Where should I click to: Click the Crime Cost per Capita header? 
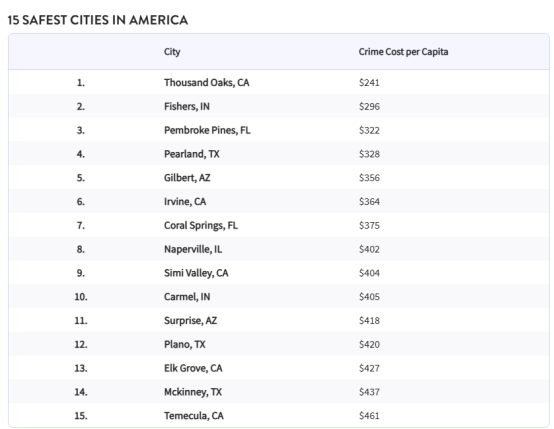click(x=403, y=52)
